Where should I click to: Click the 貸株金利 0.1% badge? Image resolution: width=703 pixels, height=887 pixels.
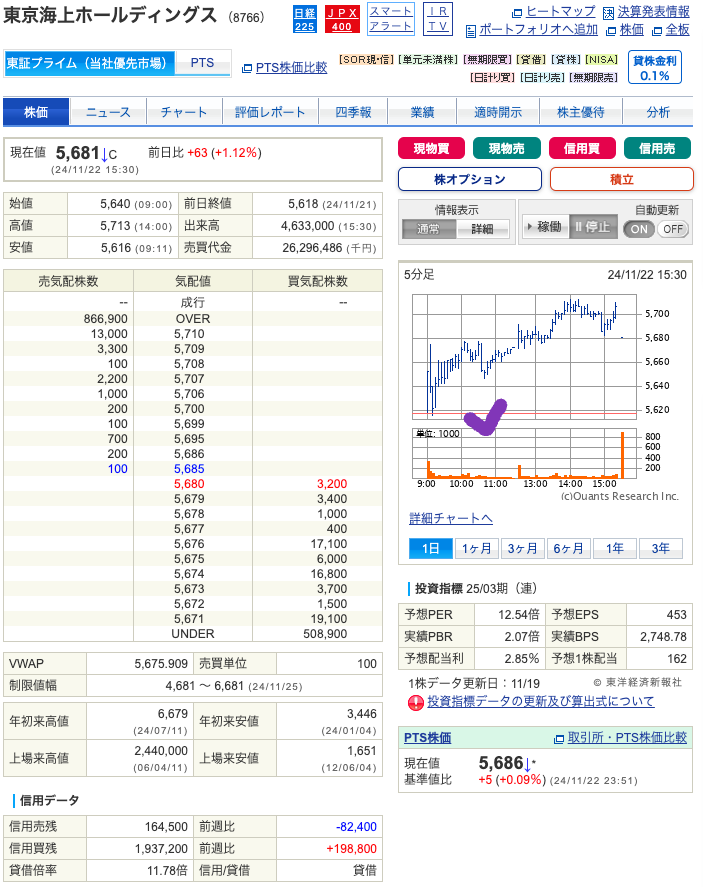654,67
